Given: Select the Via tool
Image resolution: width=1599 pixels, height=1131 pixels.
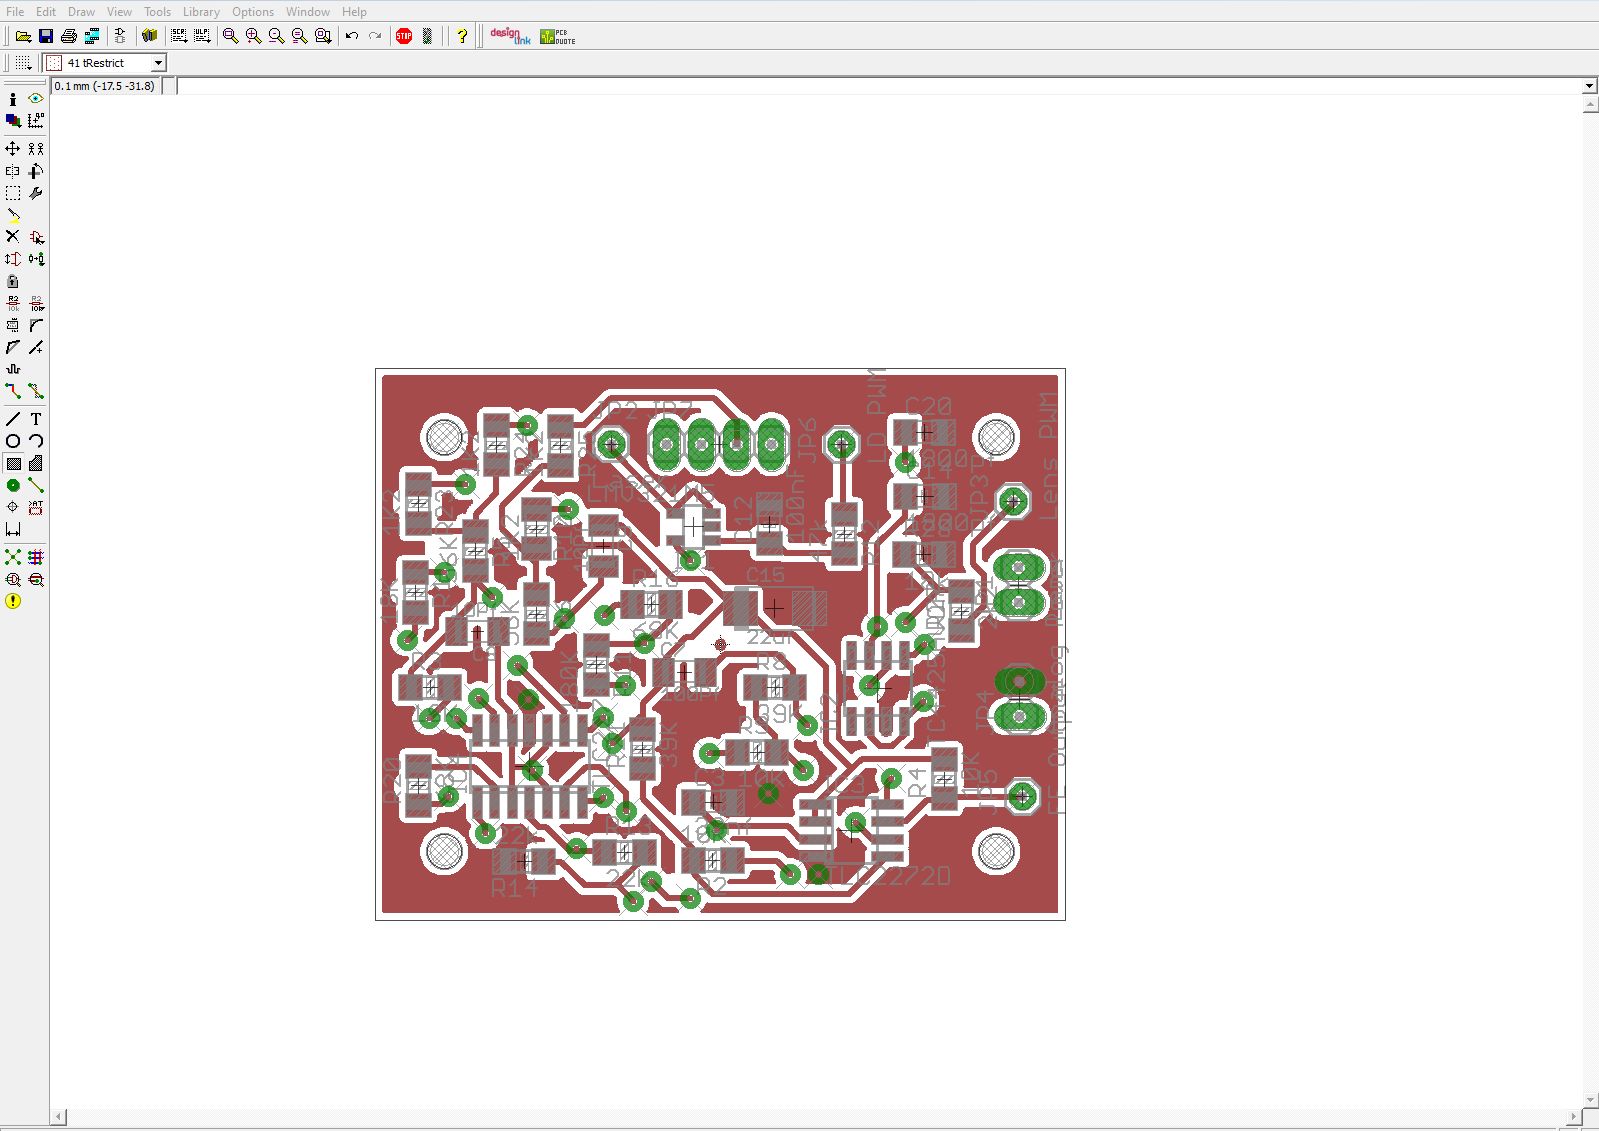Looking at the screenshot, I should coord(13,485).
